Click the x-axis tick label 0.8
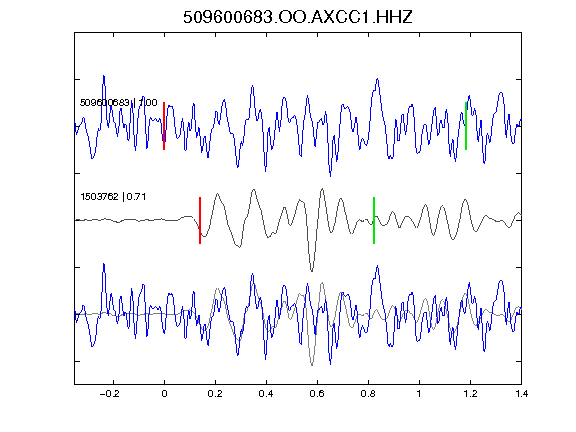The width and height of the screenshot is (576, 432). click(368, 394)
